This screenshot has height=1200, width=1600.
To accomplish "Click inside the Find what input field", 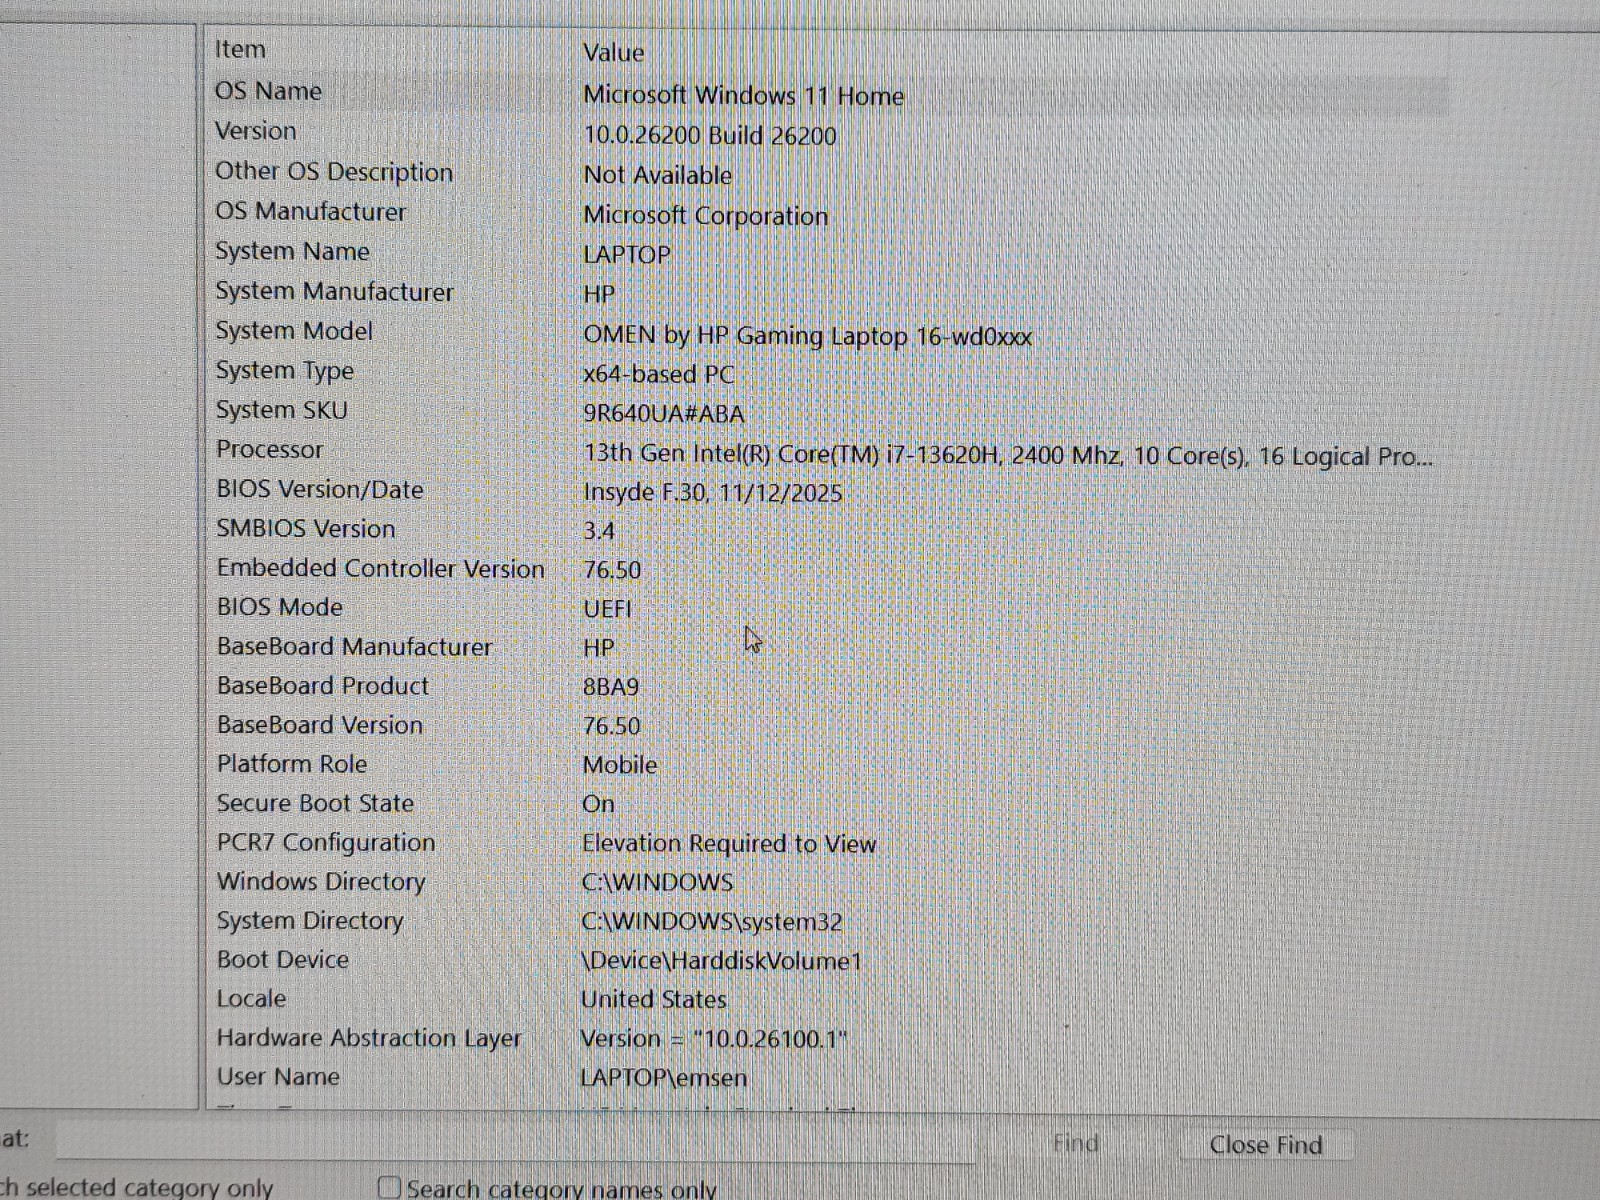I will pyautogui.click(x=515, y=1142).
